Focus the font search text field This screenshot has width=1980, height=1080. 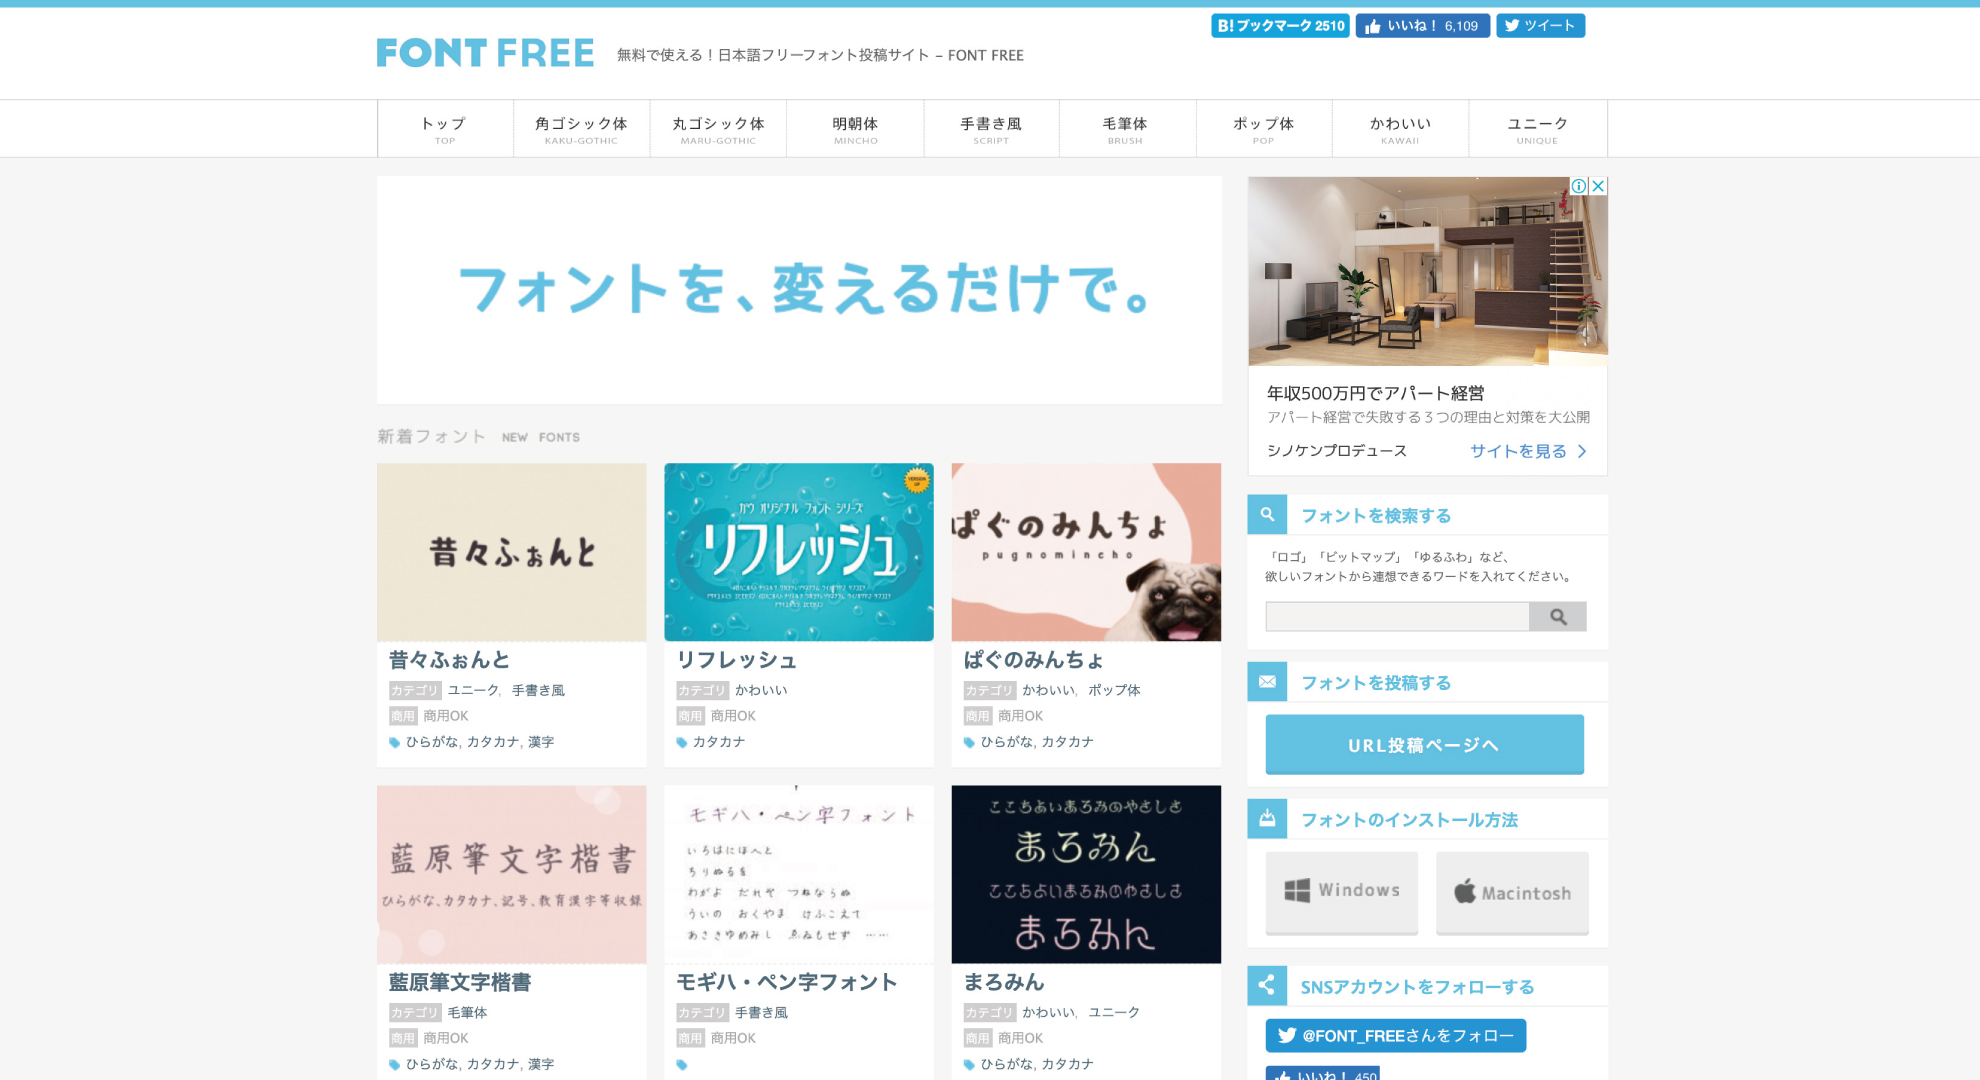pyautogui.click(x=1397, y=617)
